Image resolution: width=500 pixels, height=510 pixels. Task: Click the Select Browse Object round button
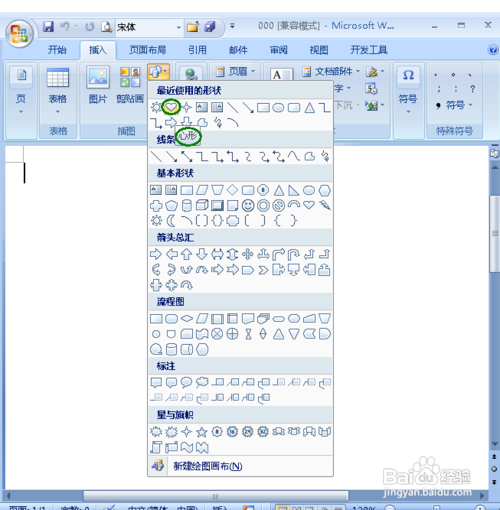494,469
